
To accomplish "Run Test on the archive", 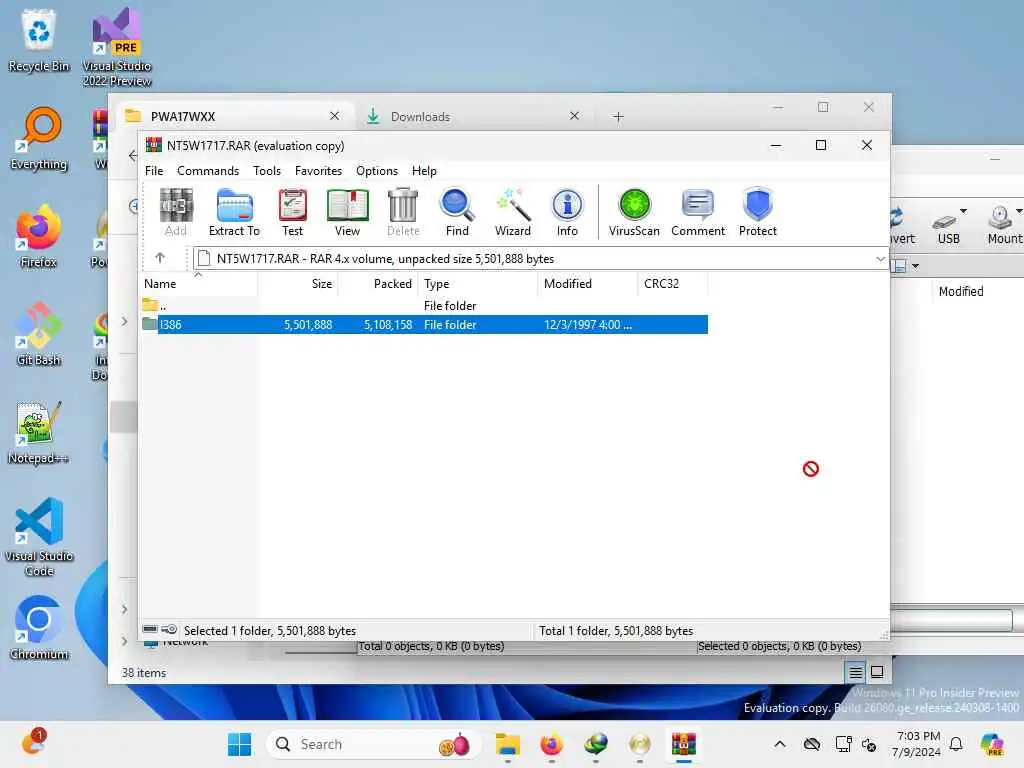I will (x=293, y=212).
